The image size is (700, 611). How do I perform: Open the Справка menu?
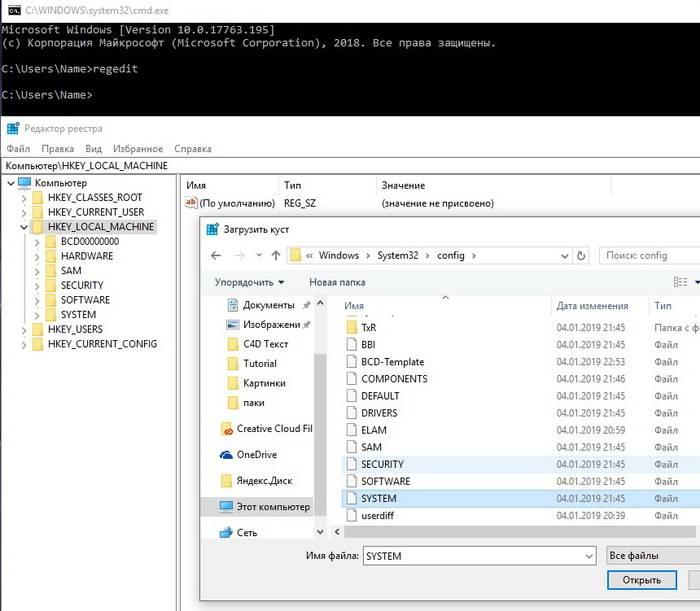point(193,149)
